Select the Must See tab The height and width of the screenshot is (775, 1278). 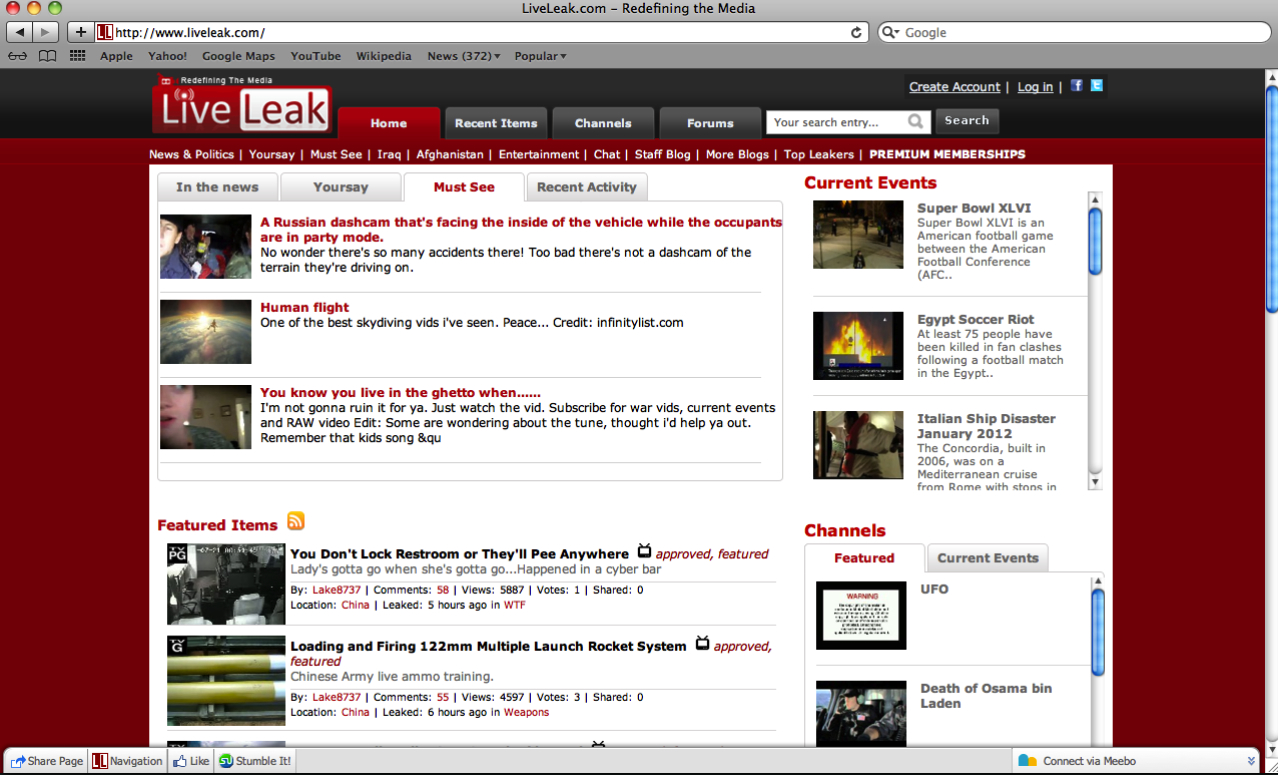click(464, 187)
